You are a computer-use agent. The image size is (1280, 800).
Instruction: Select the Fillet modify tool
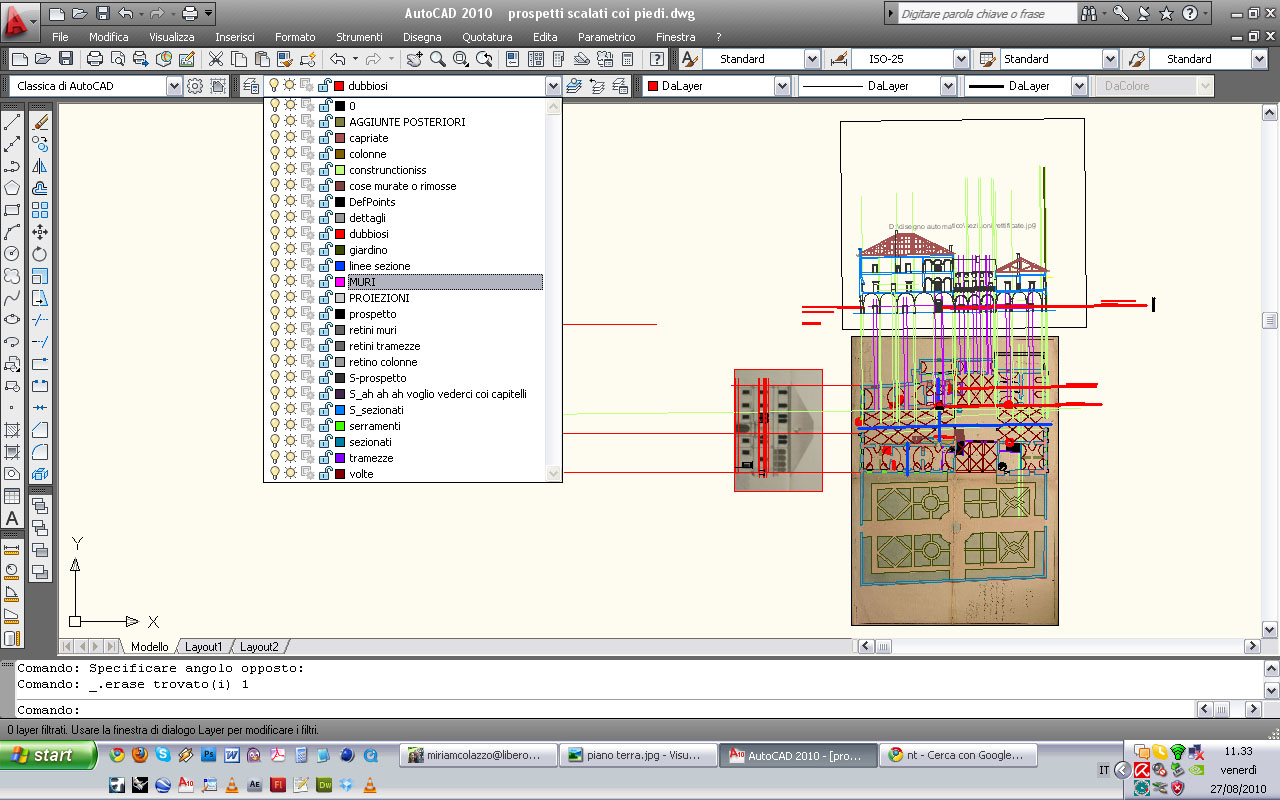click(40, 452)
